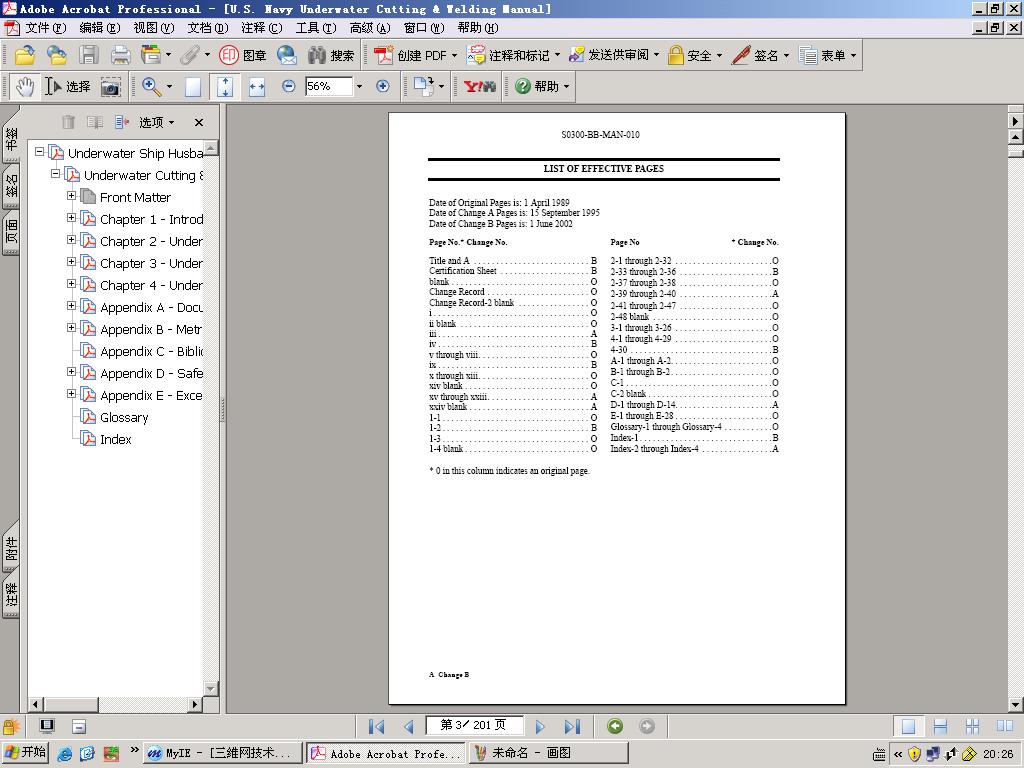Close the bookmarks panel X
The width and height of the screenshot is (1024, 768).
tap(199, 122)
